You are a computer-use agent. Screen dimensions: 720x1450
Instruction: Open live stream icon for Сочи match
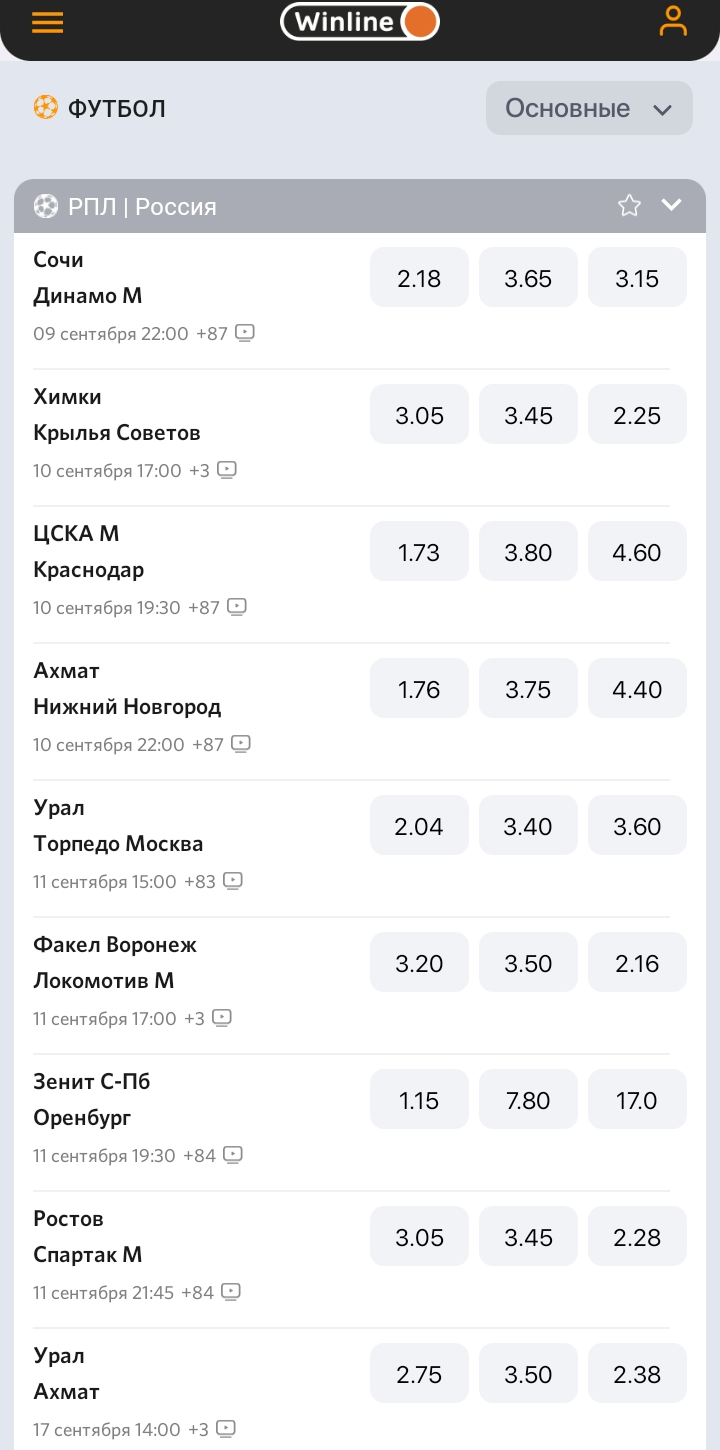point(245,333)
